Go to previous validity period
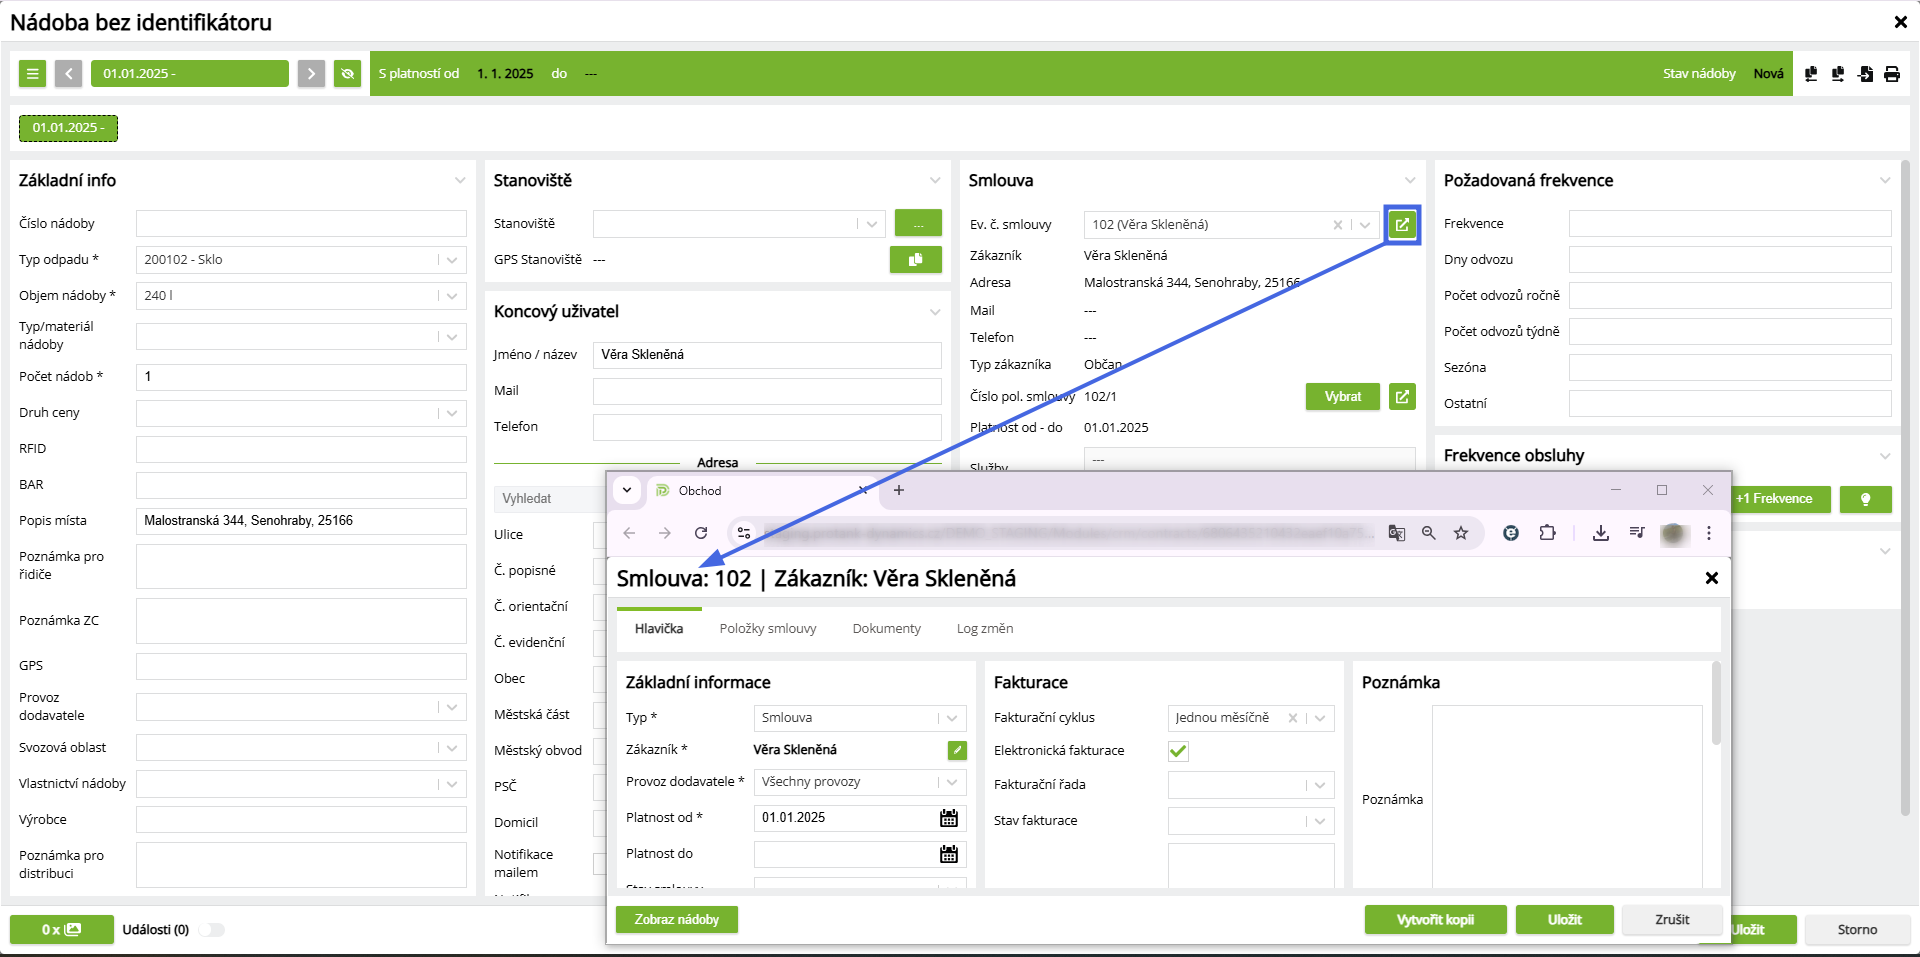Viewport: 1920px width, 957px height. (x=68, y=73)
